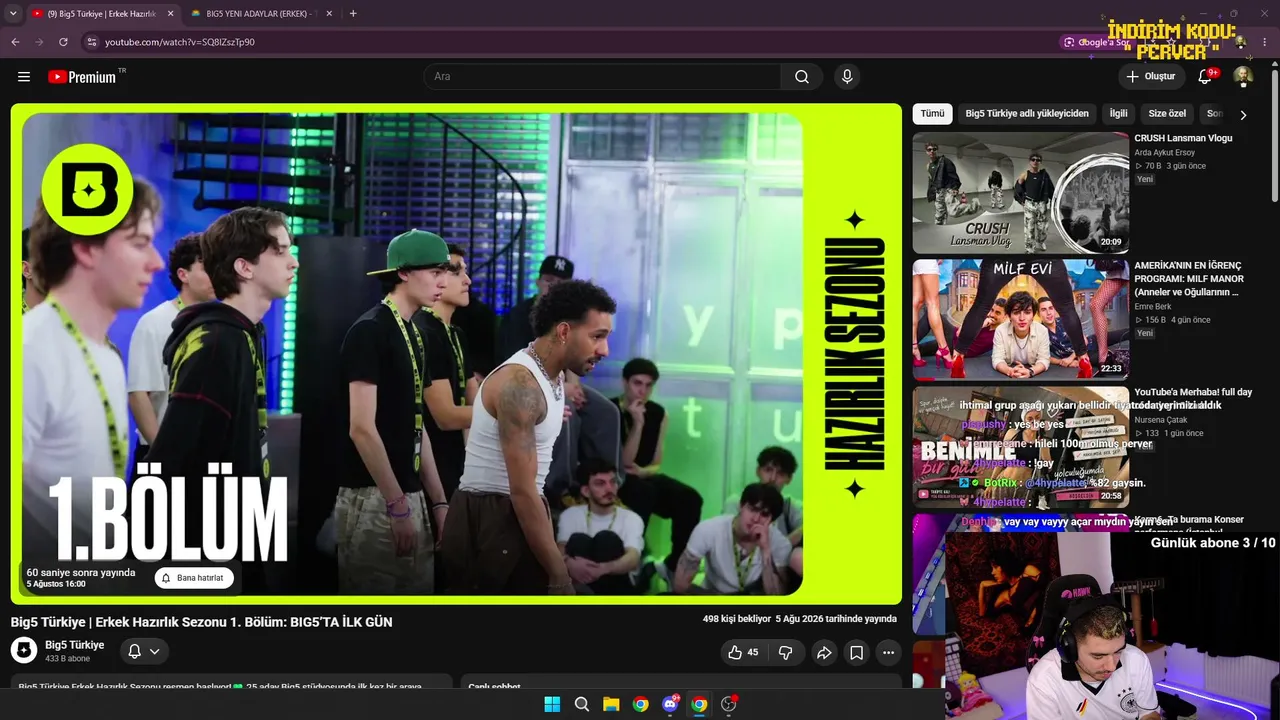Image resolution: width=1280 pixels, height=720 pixels.
Task: Expand the Chrome tab search dropdown
Action: [x=13, y=13]
